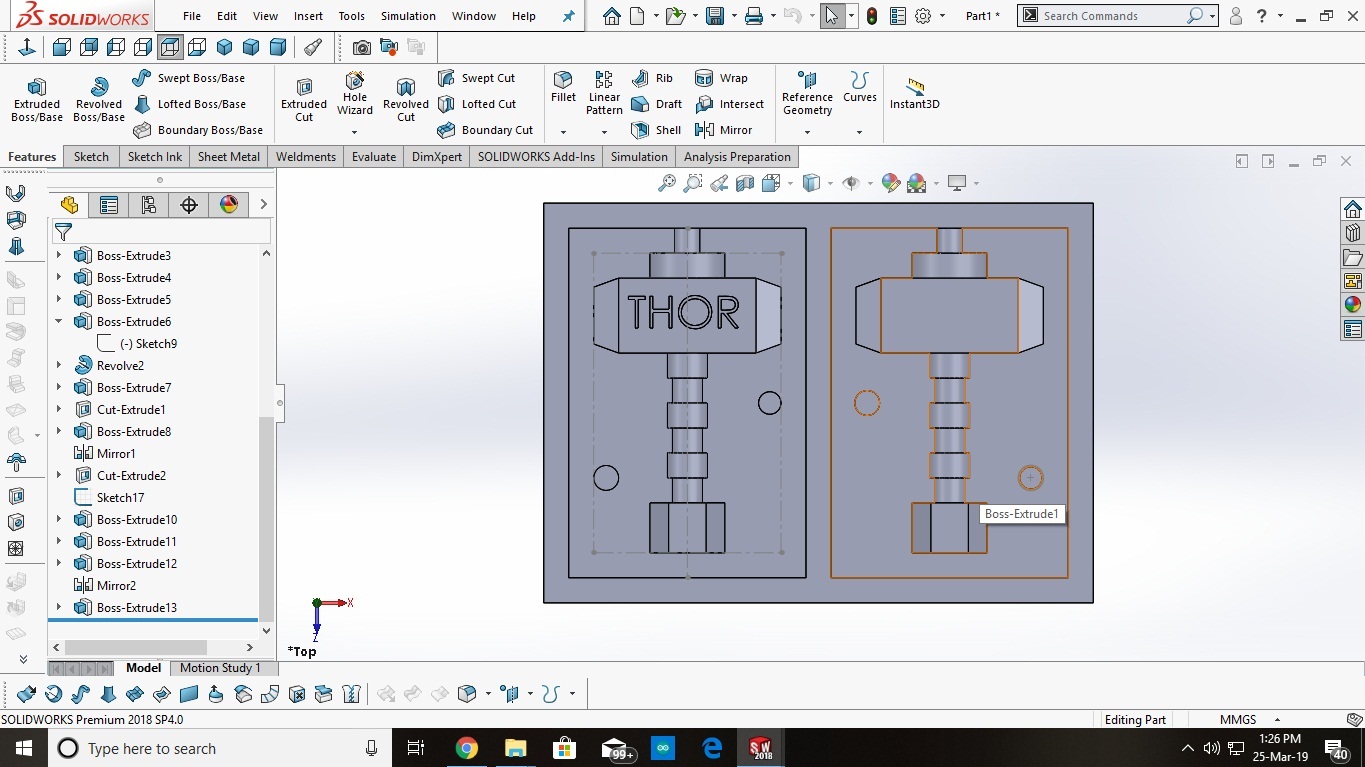Click the Zoom to Fit icon
The height and width of the screenshot is (767, 1365).
667,183
